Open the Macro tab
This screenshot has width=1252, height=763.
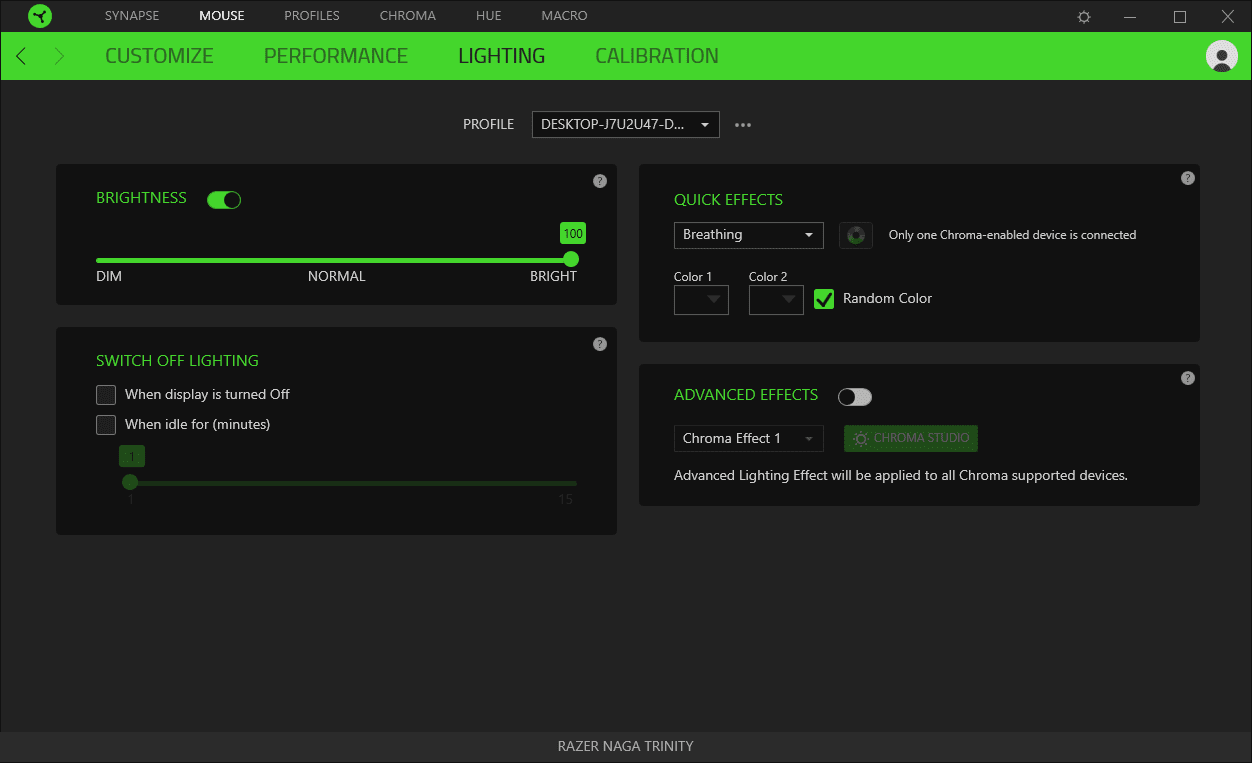pyautogui.click(x=565, y=16)
